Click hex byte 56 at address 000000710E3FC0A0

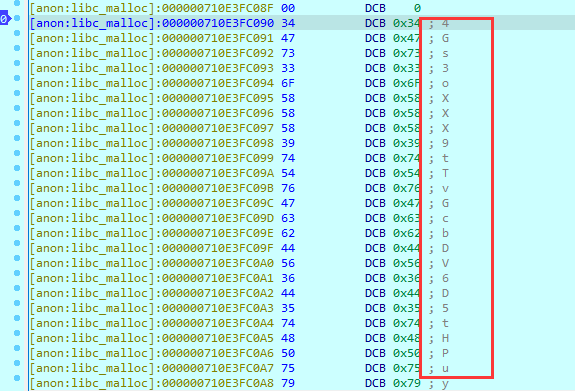pyautogui.click(x=288, y=263)
